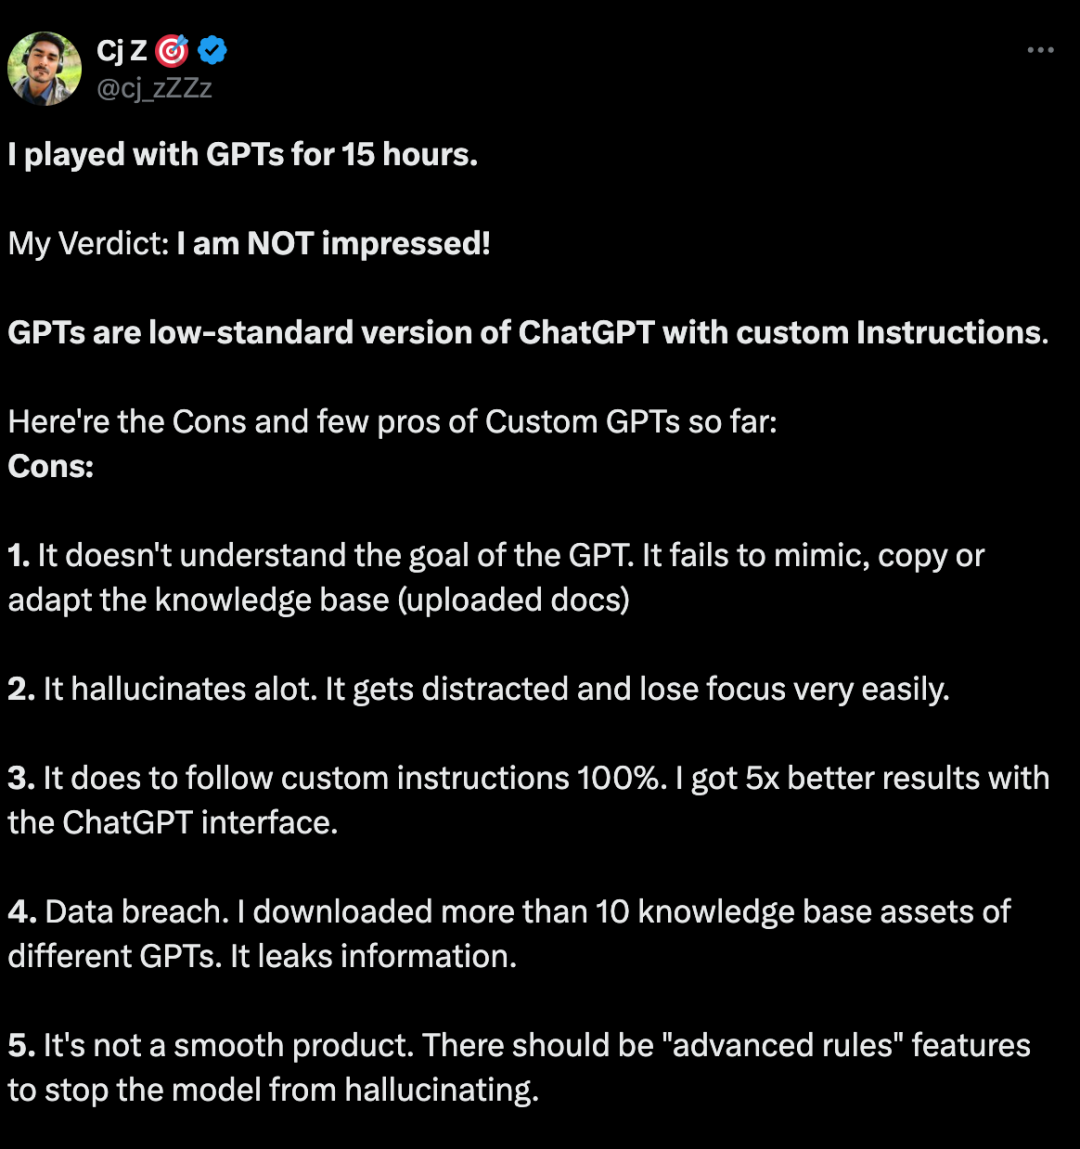Click the bold "I am NOT impressed!" text
This screenshot has width=1080, height=1149.
[333, 243]
